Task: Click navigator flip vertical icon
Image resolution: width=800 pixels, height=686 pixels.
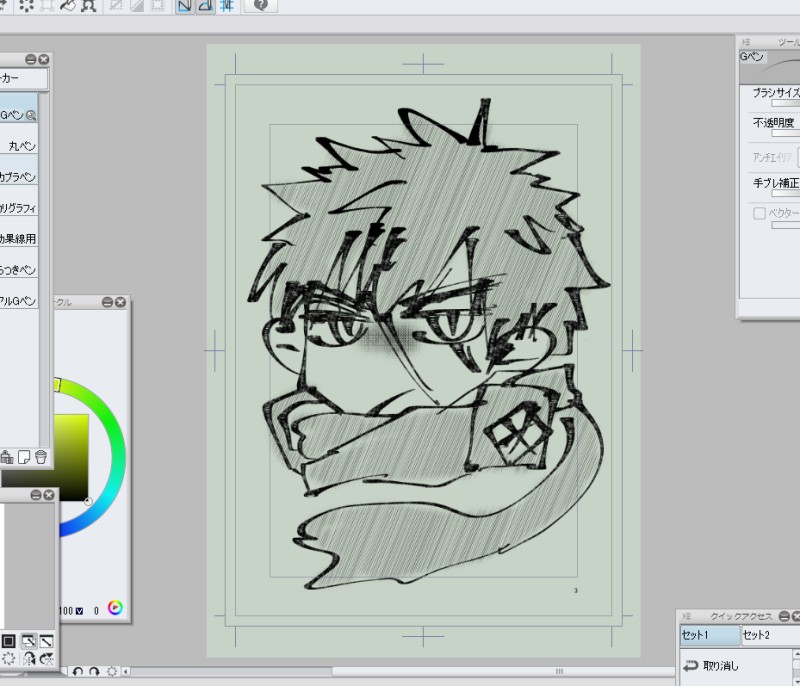Action: (46, 659)
